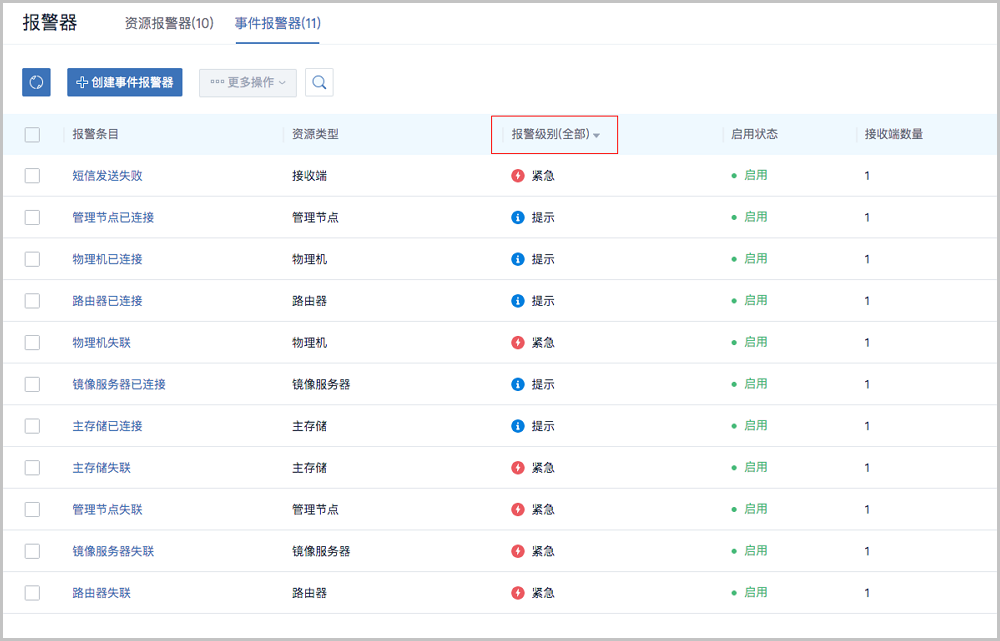Click the 创建事件报警器 button

pos(124,82)
